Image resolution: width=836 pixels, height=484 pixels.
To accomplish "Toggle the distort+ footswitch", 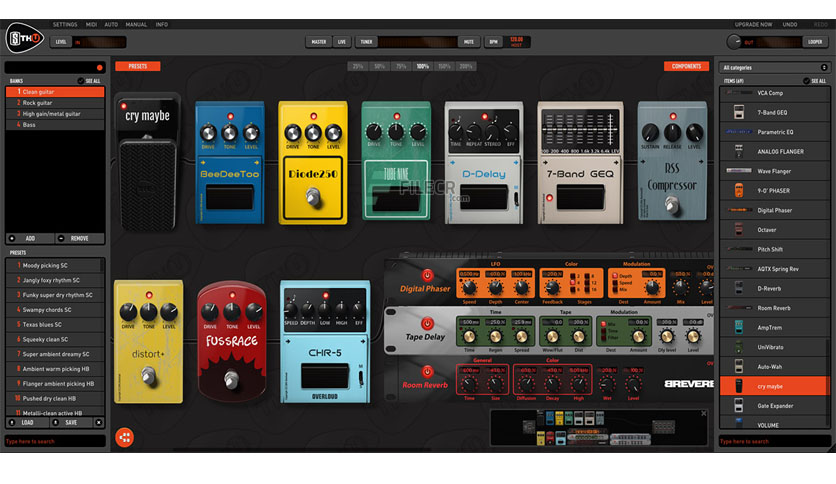I will [x=148, y=376].
